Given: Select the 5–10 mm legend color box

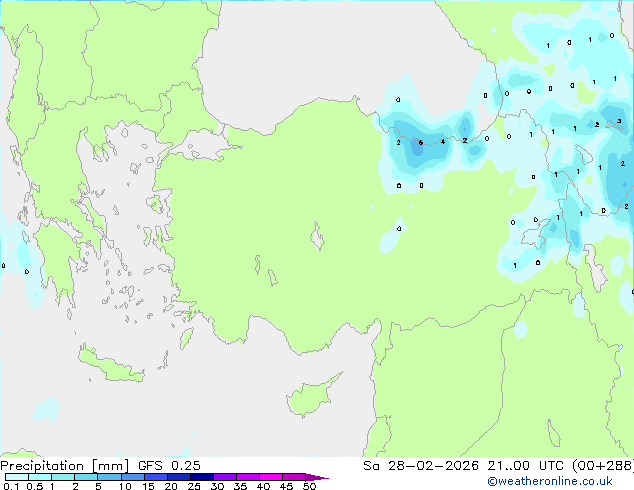Looking at the screenshot, I should tap(109, 477).
